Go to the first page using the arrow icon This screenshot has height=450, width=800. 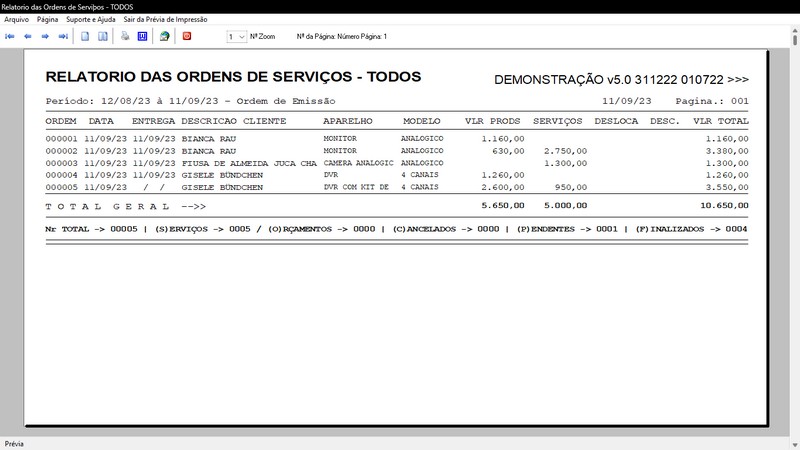pos(10,36)
